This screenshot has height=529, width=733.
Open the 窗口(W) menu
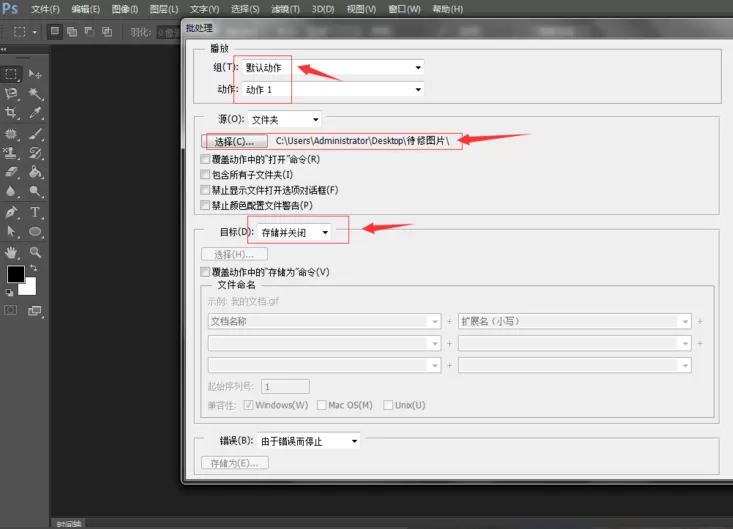(404, 9)
